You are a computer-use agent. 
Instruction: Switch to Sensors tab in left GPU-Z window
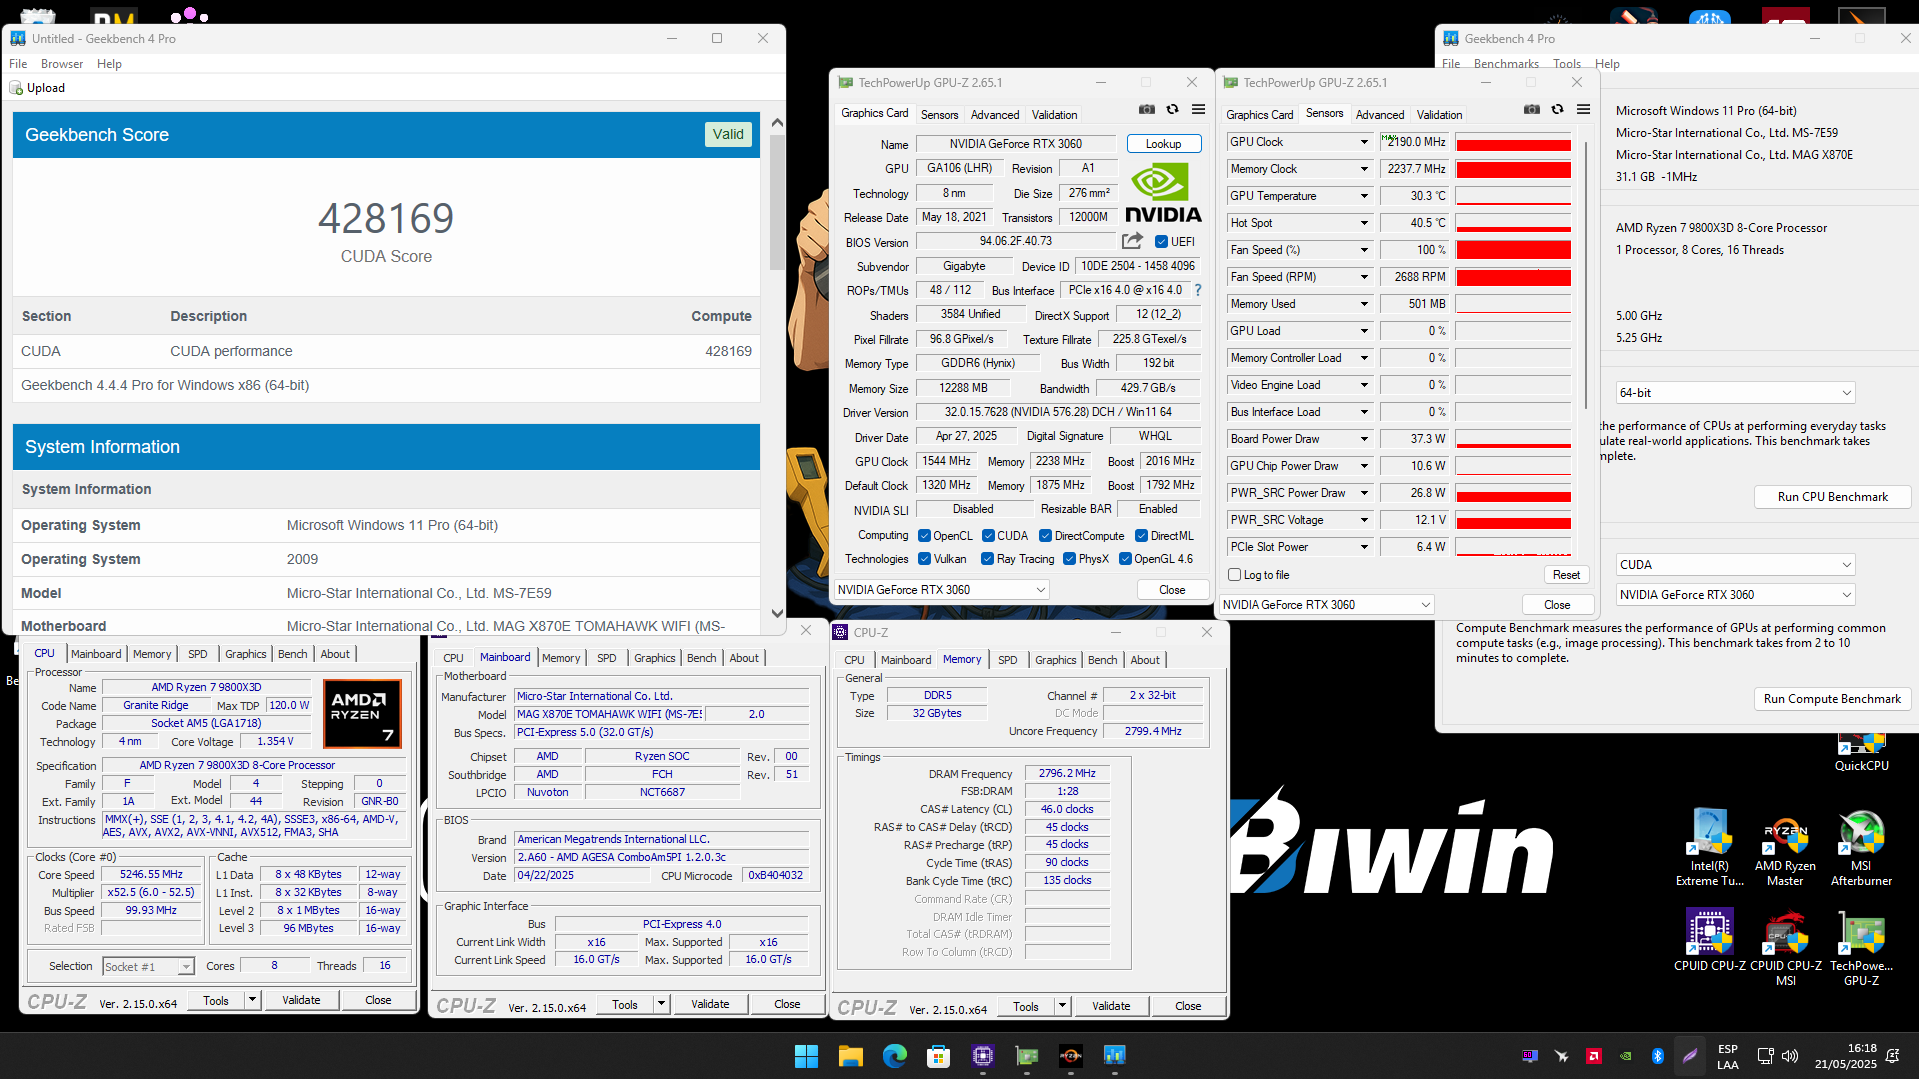tap(939, 115)
